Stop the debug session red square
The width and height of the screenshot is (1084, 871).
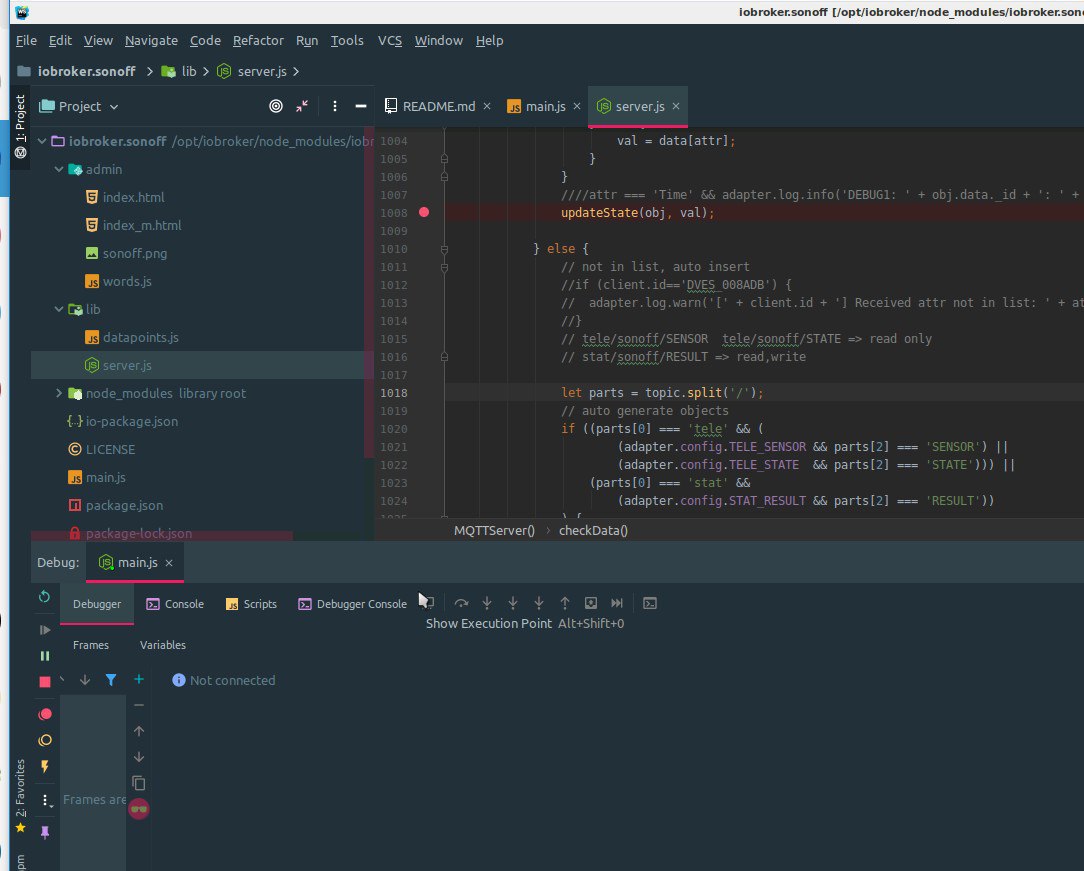45,682
